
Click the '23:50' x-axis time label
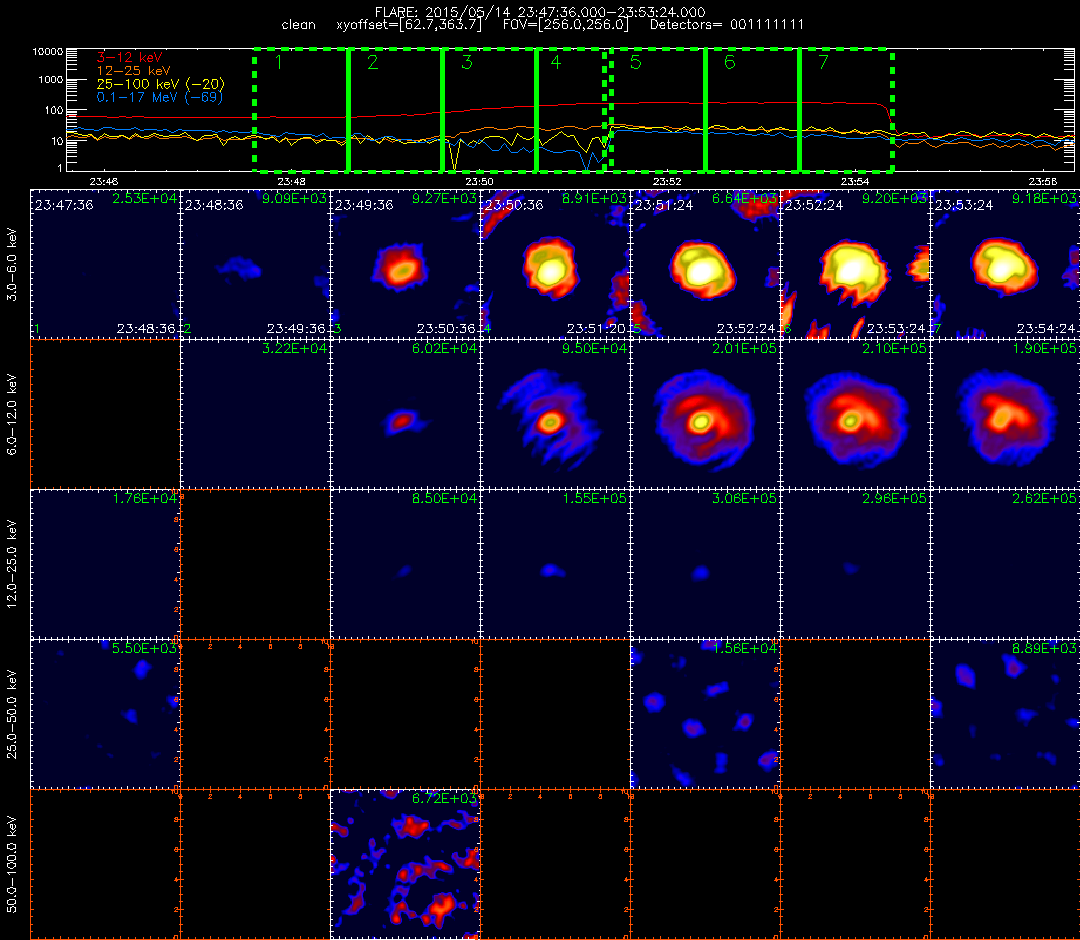(479, 182)
